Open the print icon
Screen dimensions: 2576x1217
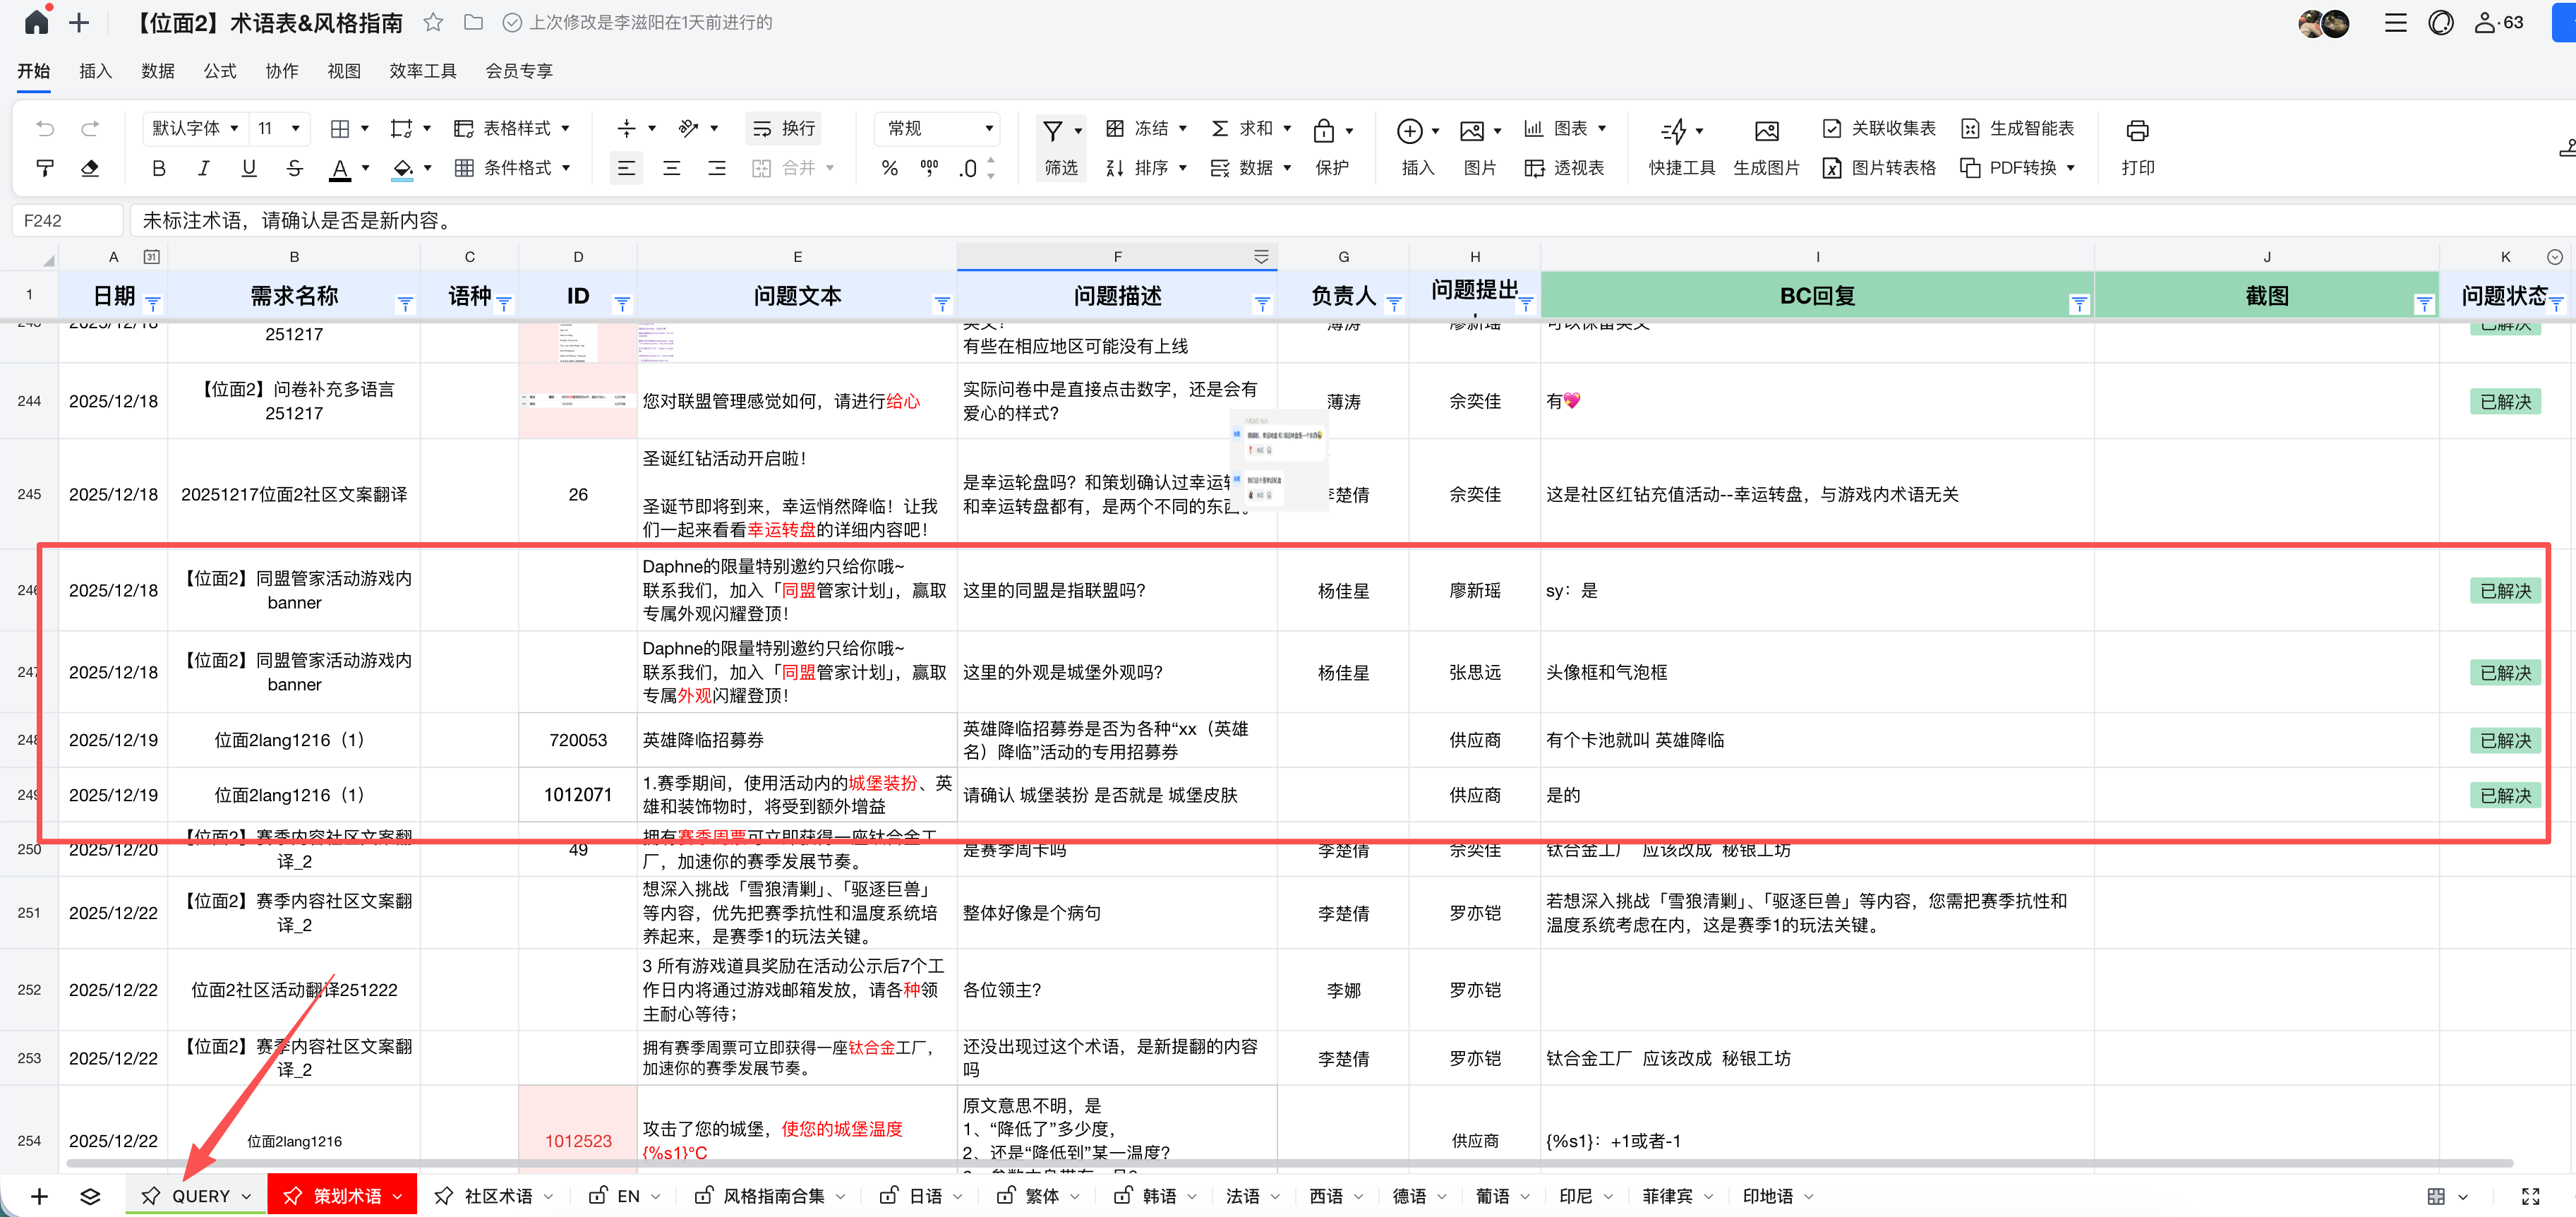click(x=2137, y=130)
